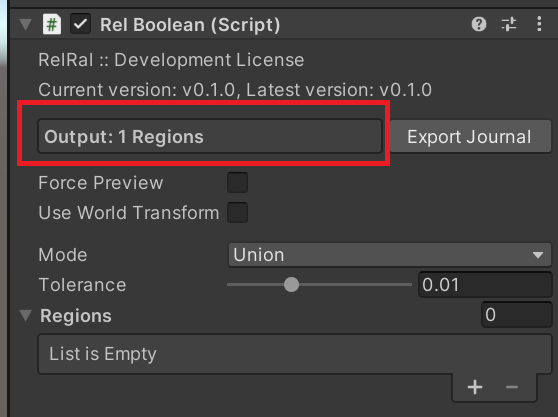The width and height of the screenshot is (558, 417).
Task: Click the List is Empty area
Action: [x=295, y=354]
